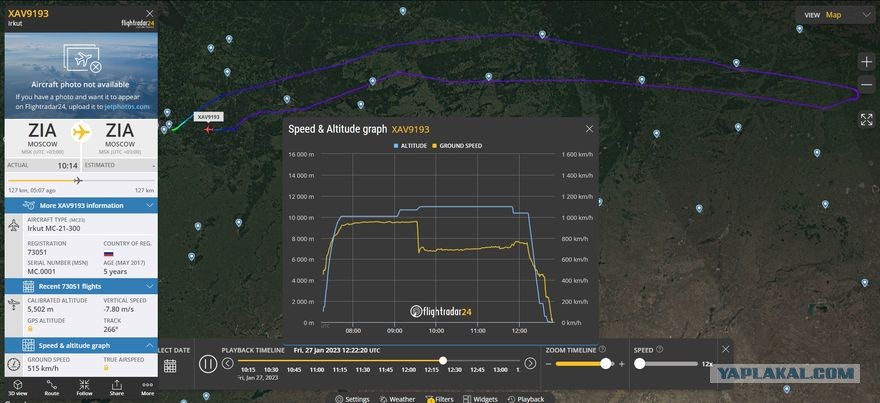The width and height of the screenshot is (880, 403).
Task: Collapse Speed & altitude graph section
Action: pyautogui.click(x=81, y=345)
